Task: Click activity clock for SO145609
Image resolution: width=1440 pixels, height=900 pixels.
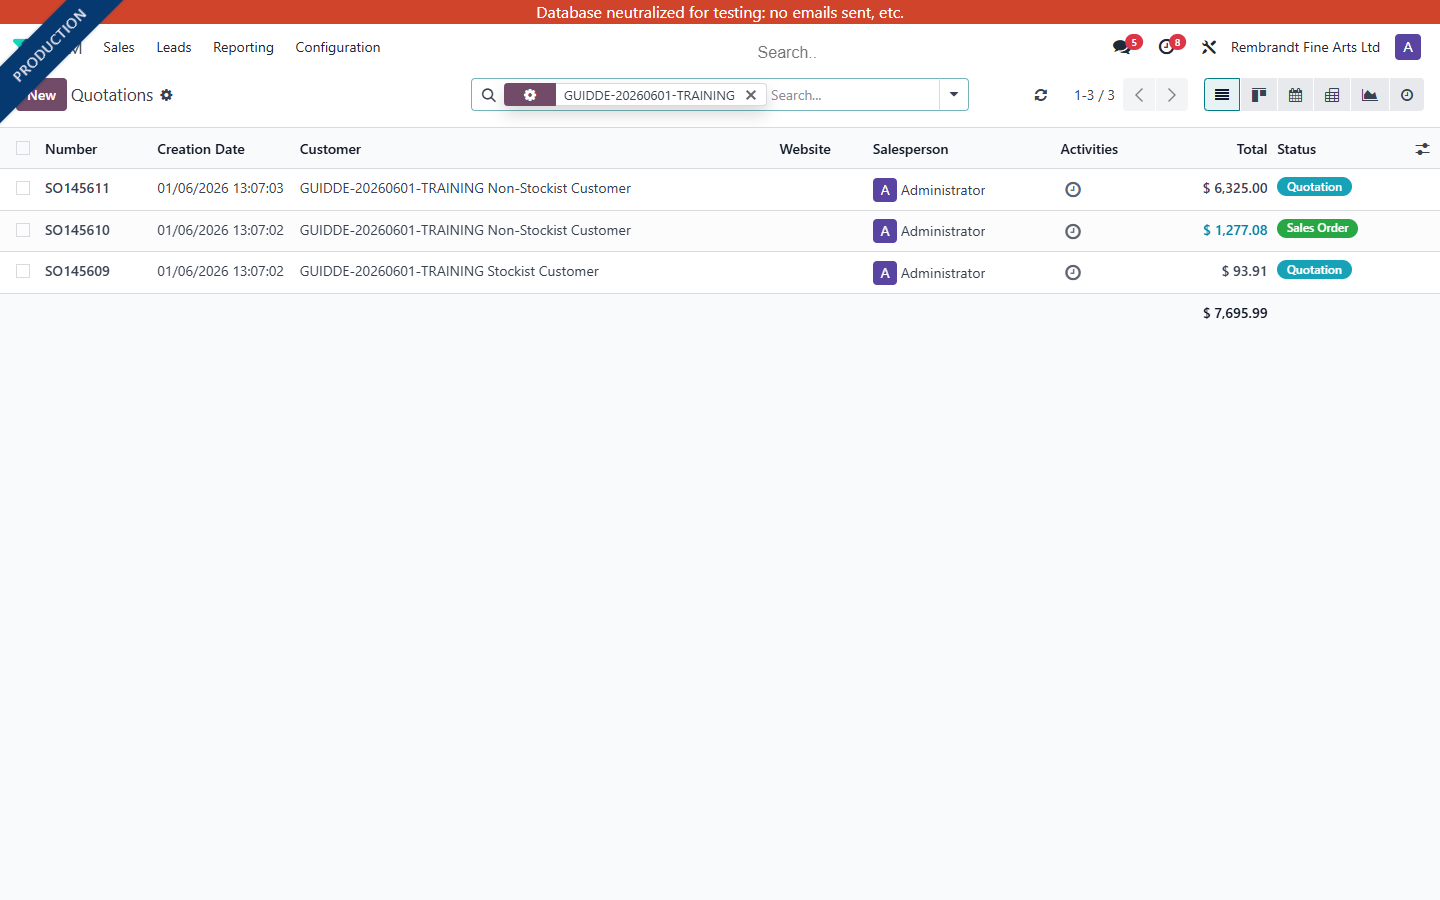Action: pyautogui.click(x=1073, y=272)
